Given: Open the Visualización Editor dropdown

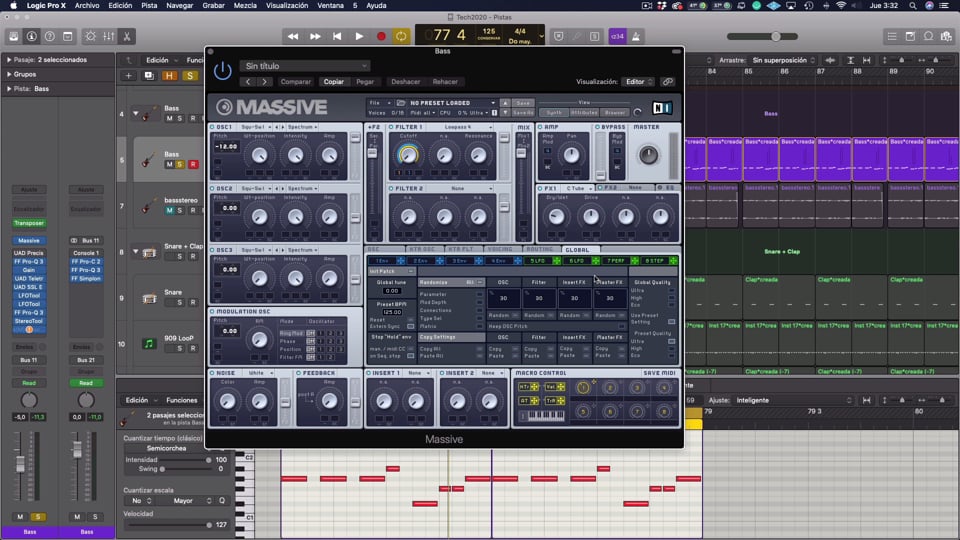Looking at the screenshot, I should 638,81.
